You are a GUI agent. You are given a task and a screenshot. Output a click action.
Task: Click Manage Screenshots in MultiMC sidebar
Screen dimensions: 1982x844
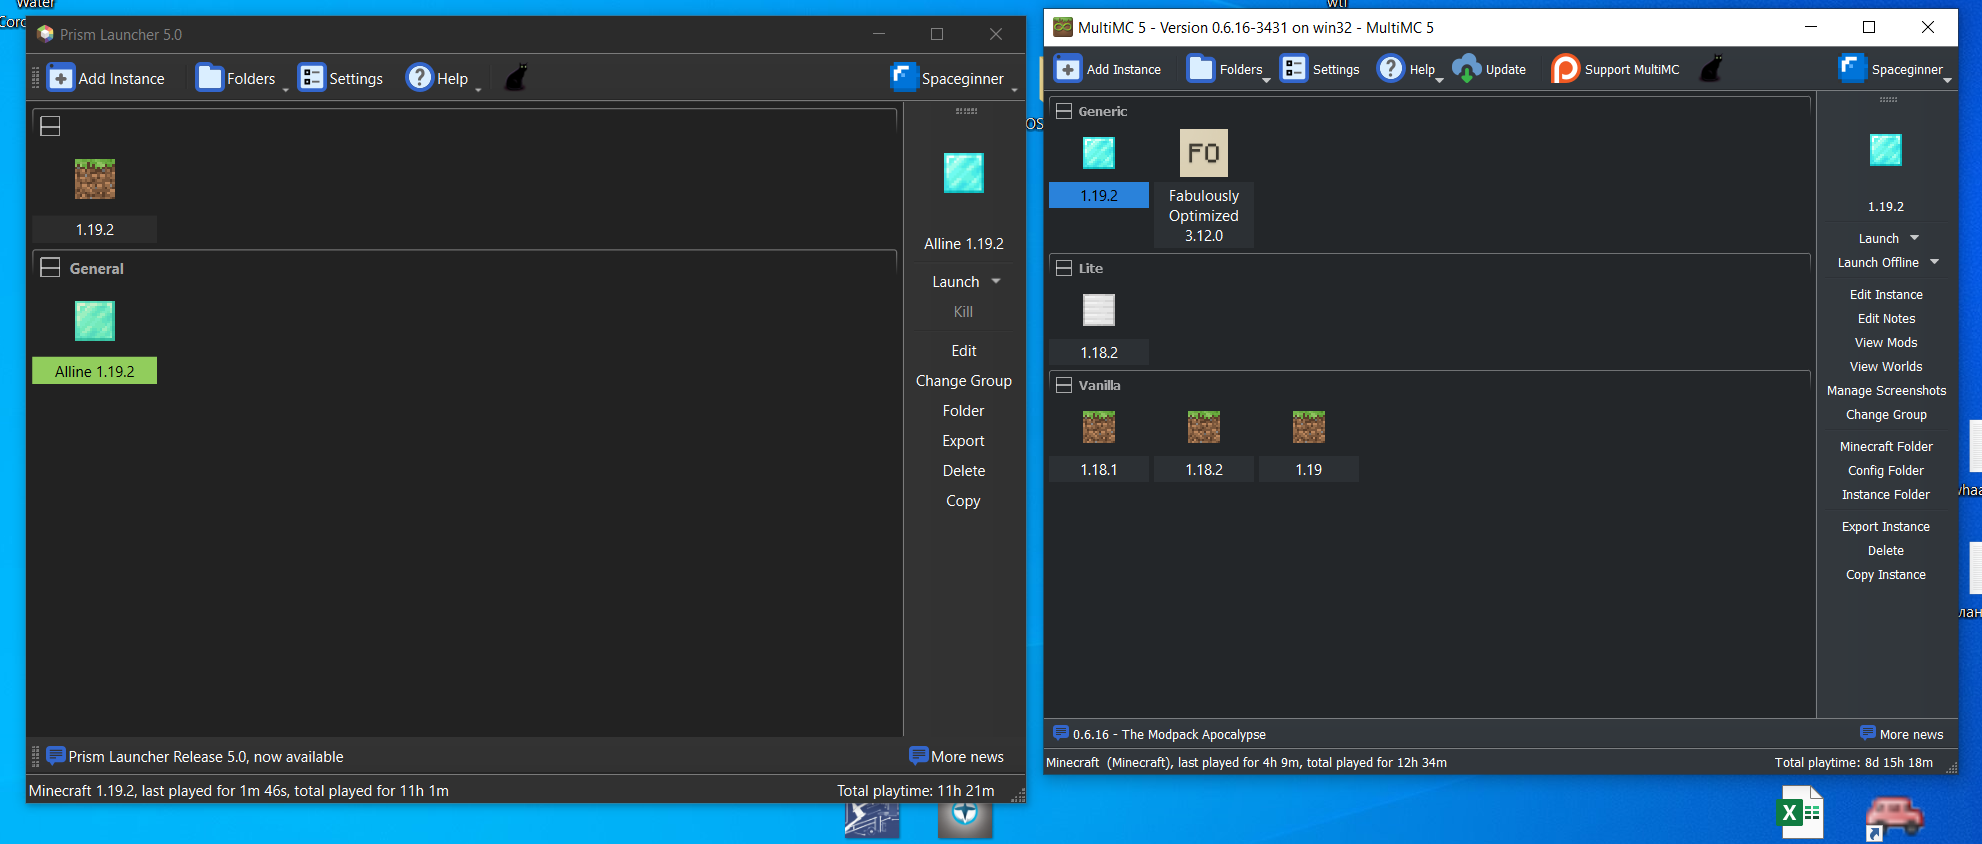[x=1886, y=391]
